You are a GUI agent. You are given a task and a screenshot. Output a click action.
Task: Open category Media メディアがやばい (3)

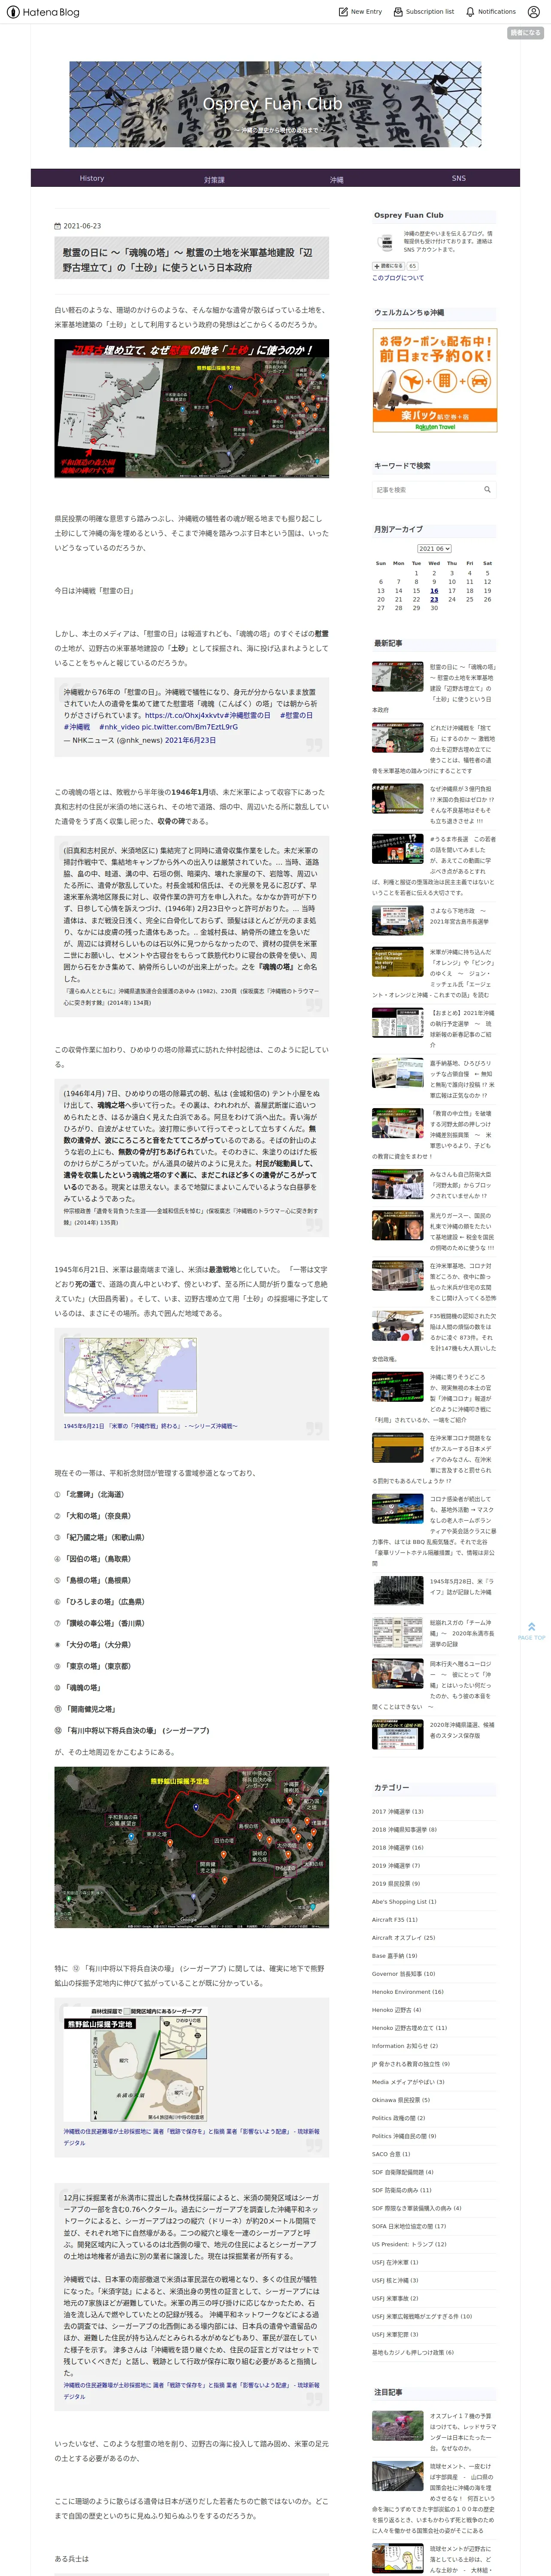point(408,2081)
